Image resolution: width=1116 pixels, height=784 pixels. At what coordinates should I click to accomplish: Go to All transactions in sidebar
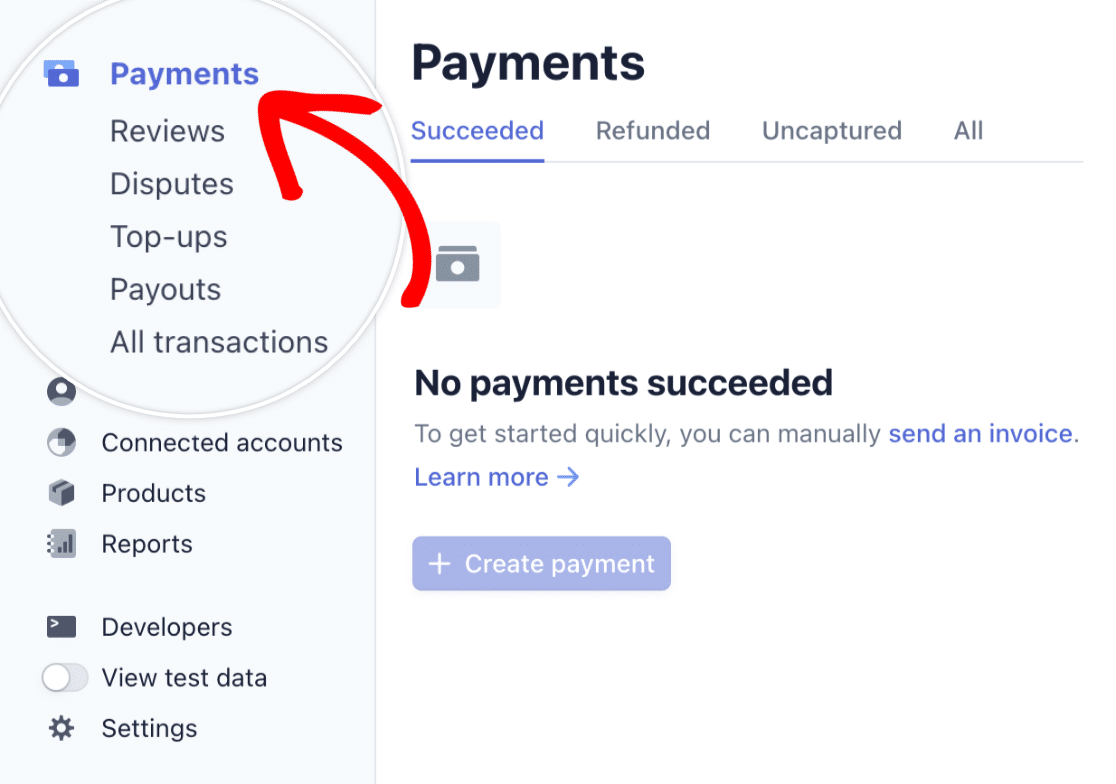tap(219, 342)
